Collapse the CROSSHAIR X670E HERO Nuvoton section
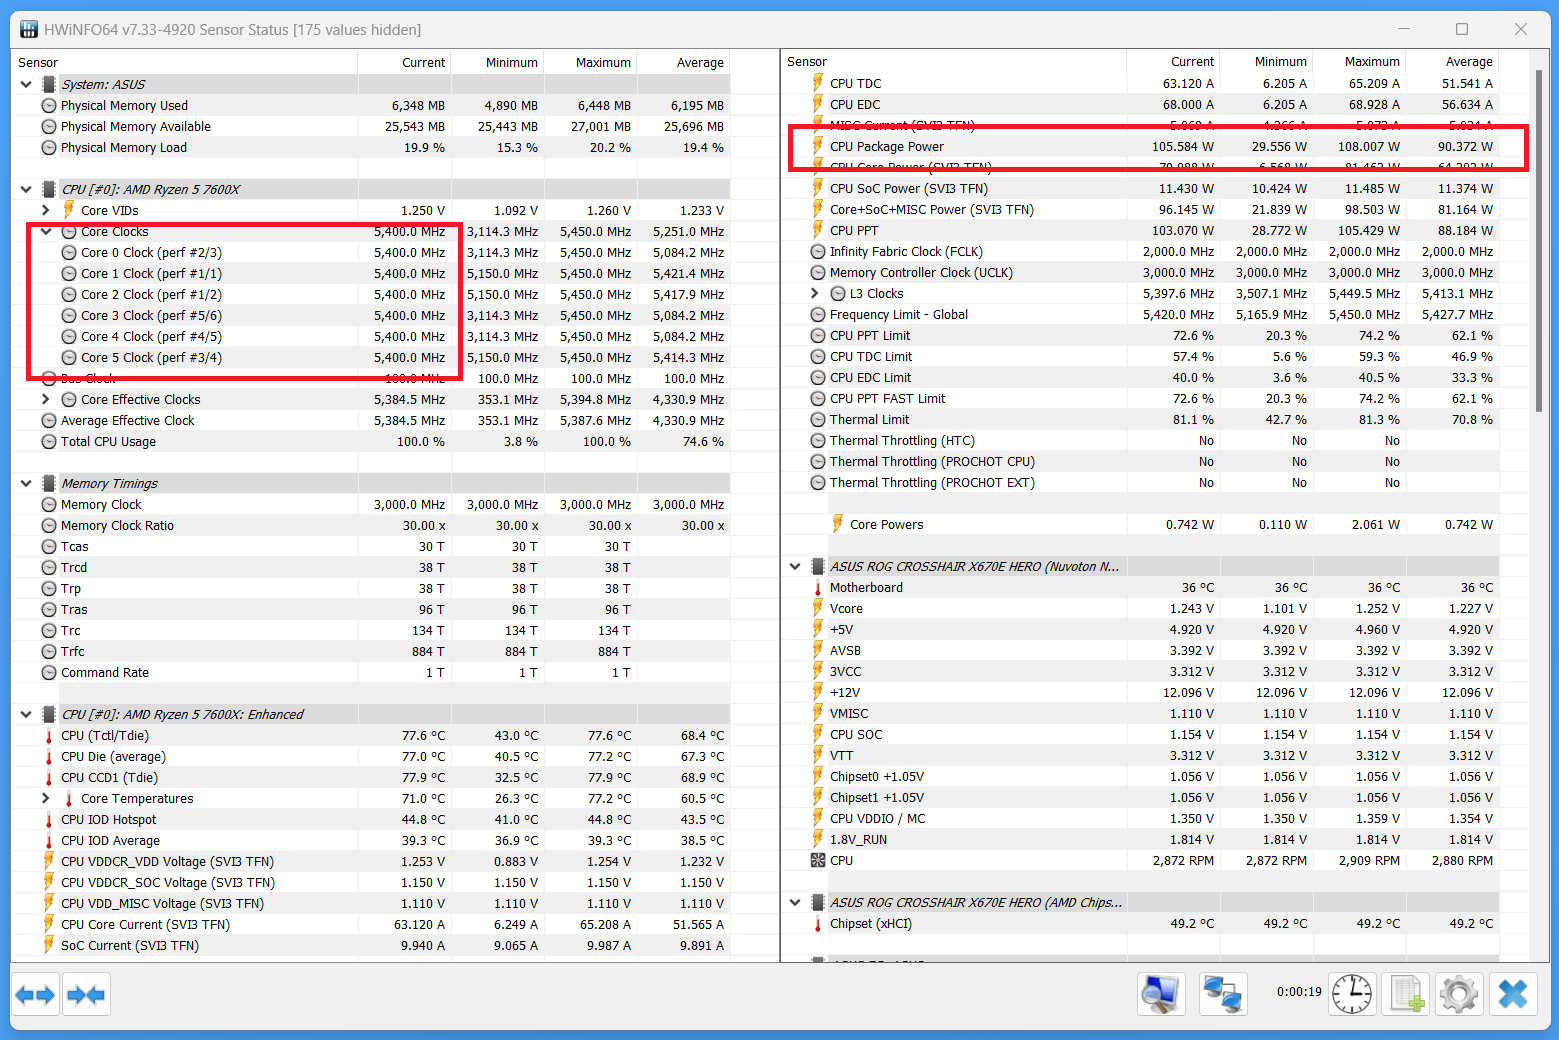Screen dimensions: 1559x1040 (795, 566)
